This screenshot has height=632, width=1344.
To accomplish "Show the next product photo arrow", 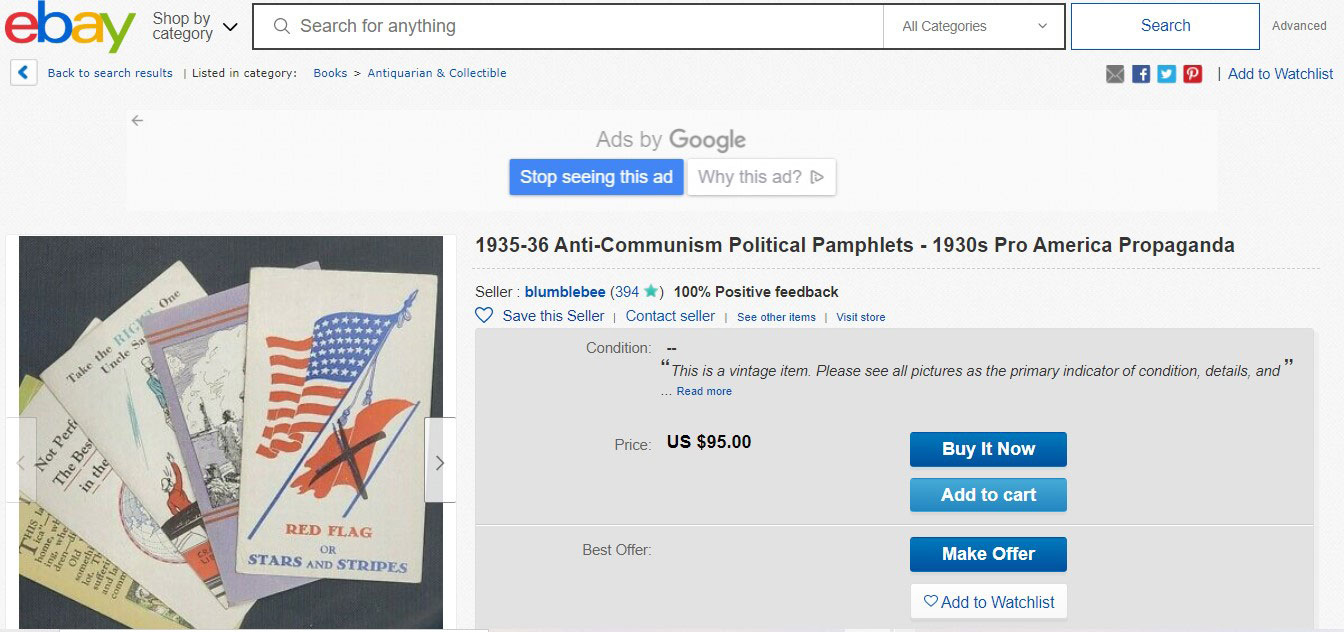I will [438, 462].
